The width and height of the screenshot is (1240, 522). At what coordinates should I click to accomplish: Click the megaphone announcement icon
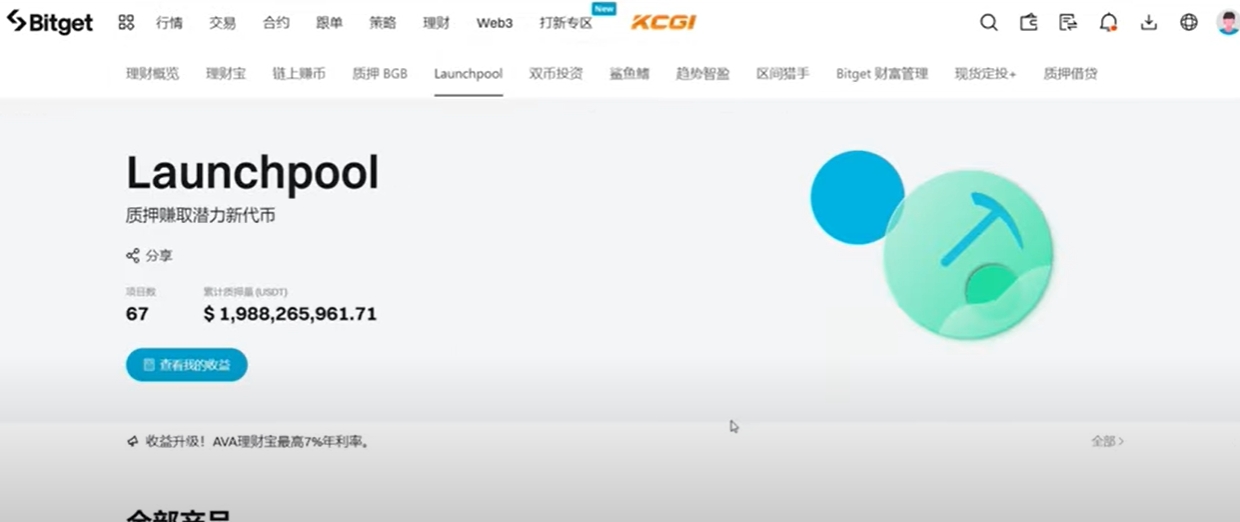[132, 441]
